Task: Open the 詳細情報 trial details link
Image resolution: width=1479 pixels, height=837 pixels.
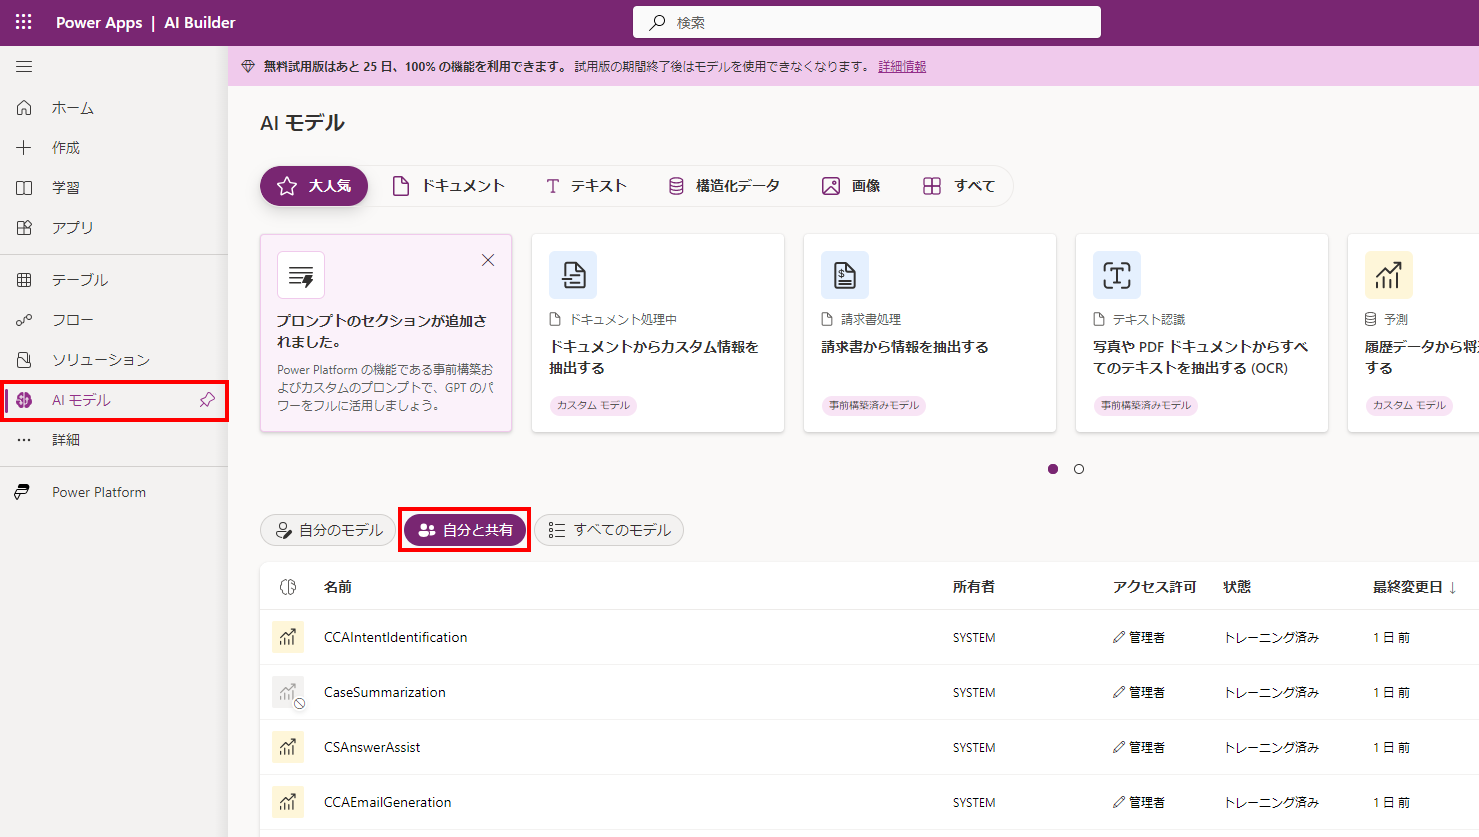Action: coord(901,66)
